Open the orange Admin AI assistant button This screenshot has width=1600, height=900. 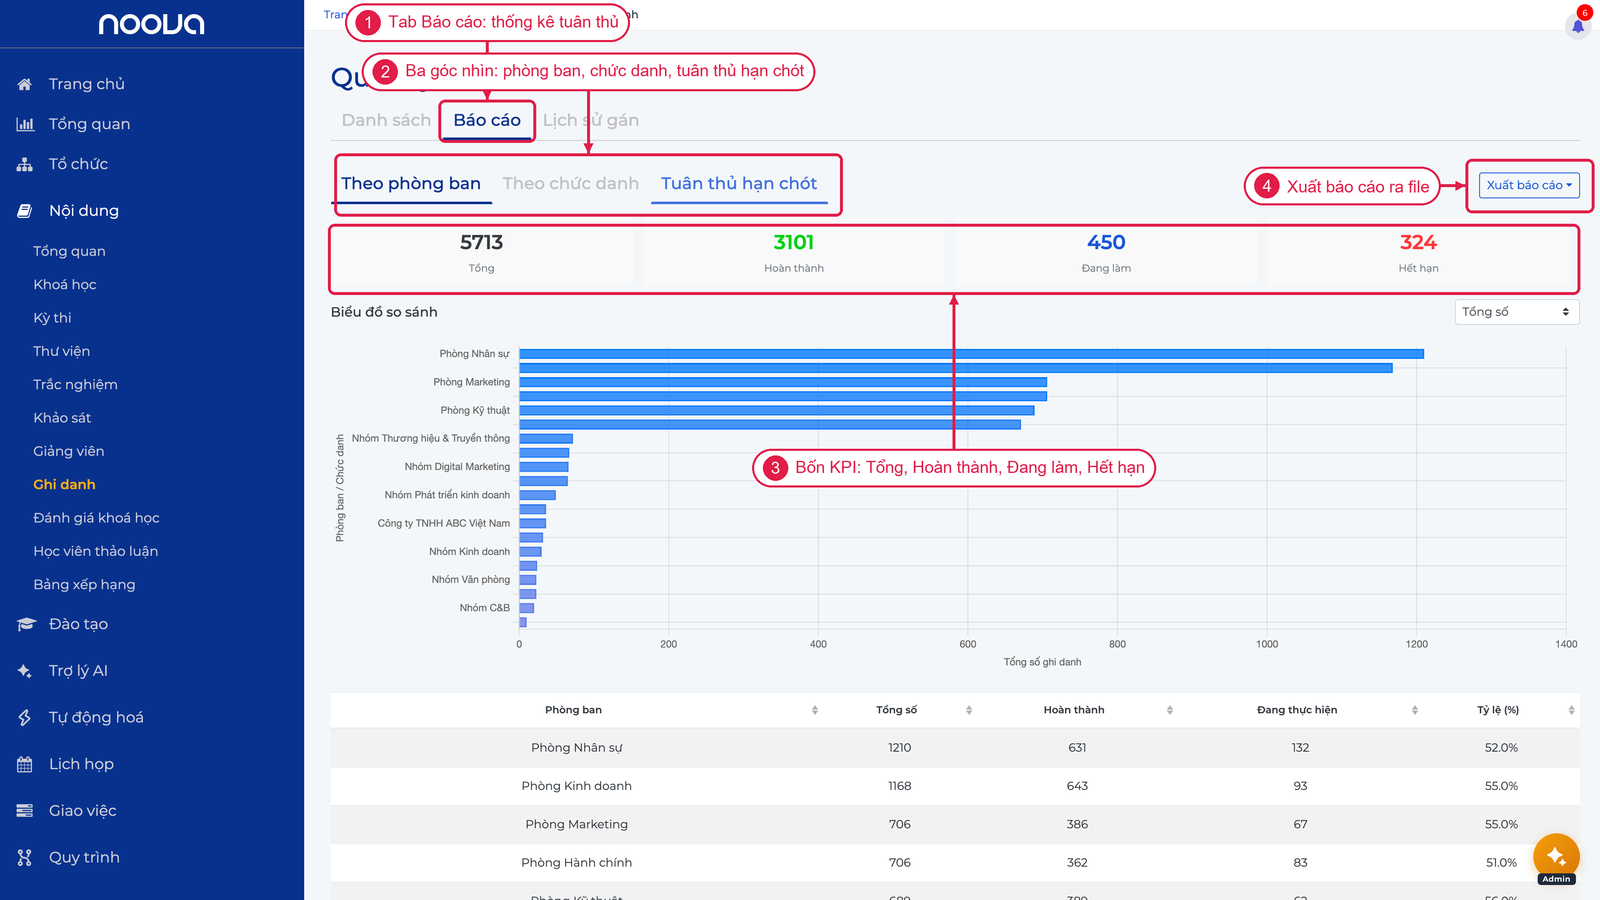coord(1556,857)
